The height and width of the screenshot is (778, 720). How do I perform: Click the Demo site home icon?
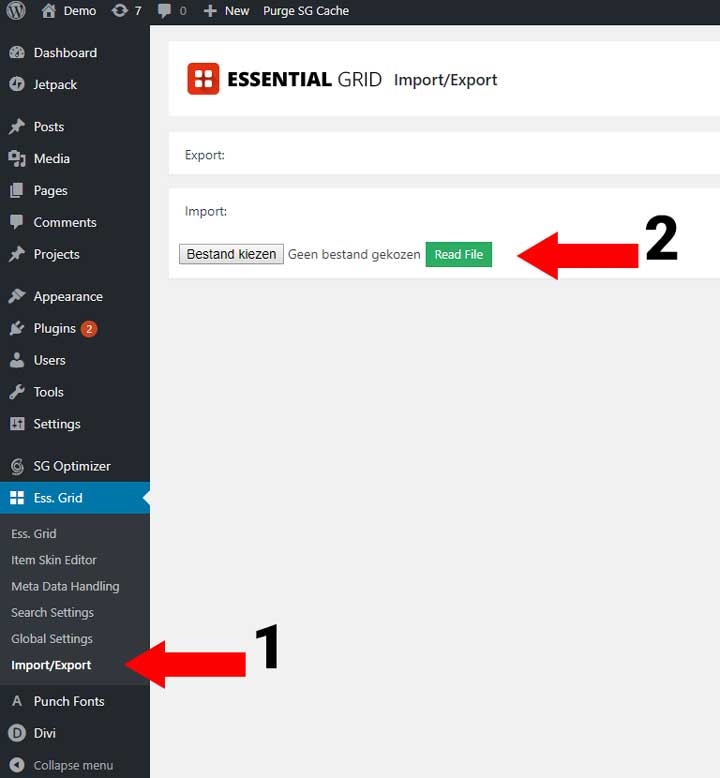click(49, 10)
